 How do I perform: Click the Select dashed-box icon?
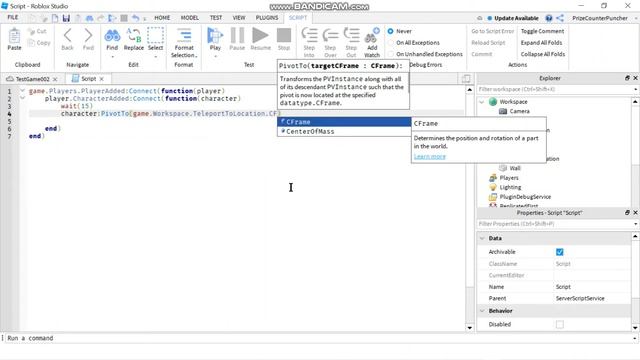[x=155, y=36]
